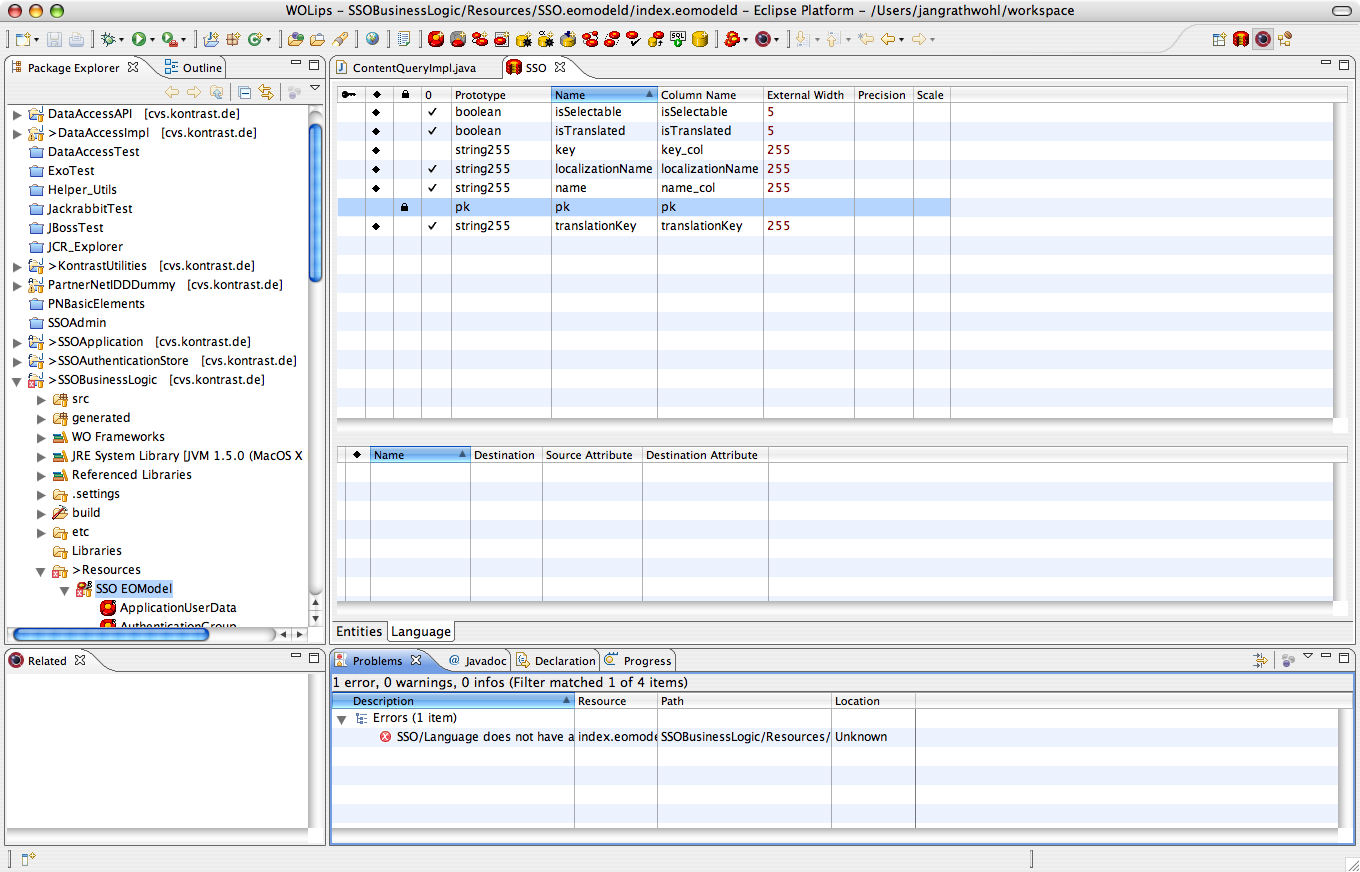Select the SSO/Language error entry
Screen dimensions: 1360x872
coord(486,737)
